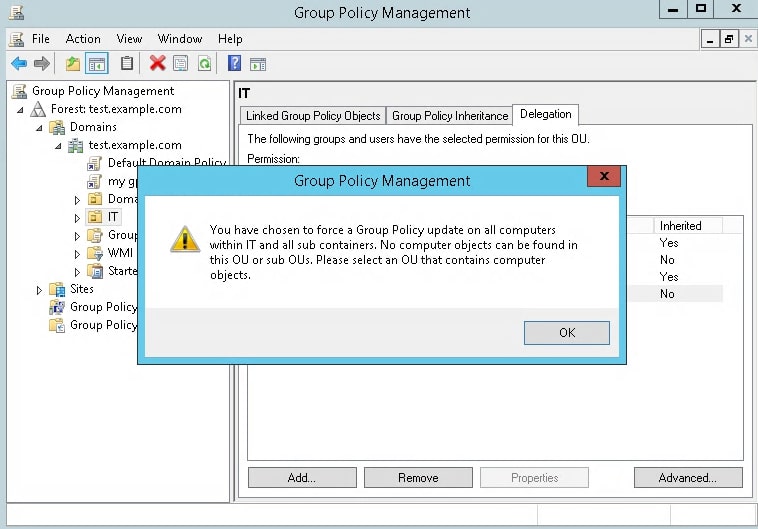
Task: Click the Forward arrow toolbar icon
Action: pos(42,63)
